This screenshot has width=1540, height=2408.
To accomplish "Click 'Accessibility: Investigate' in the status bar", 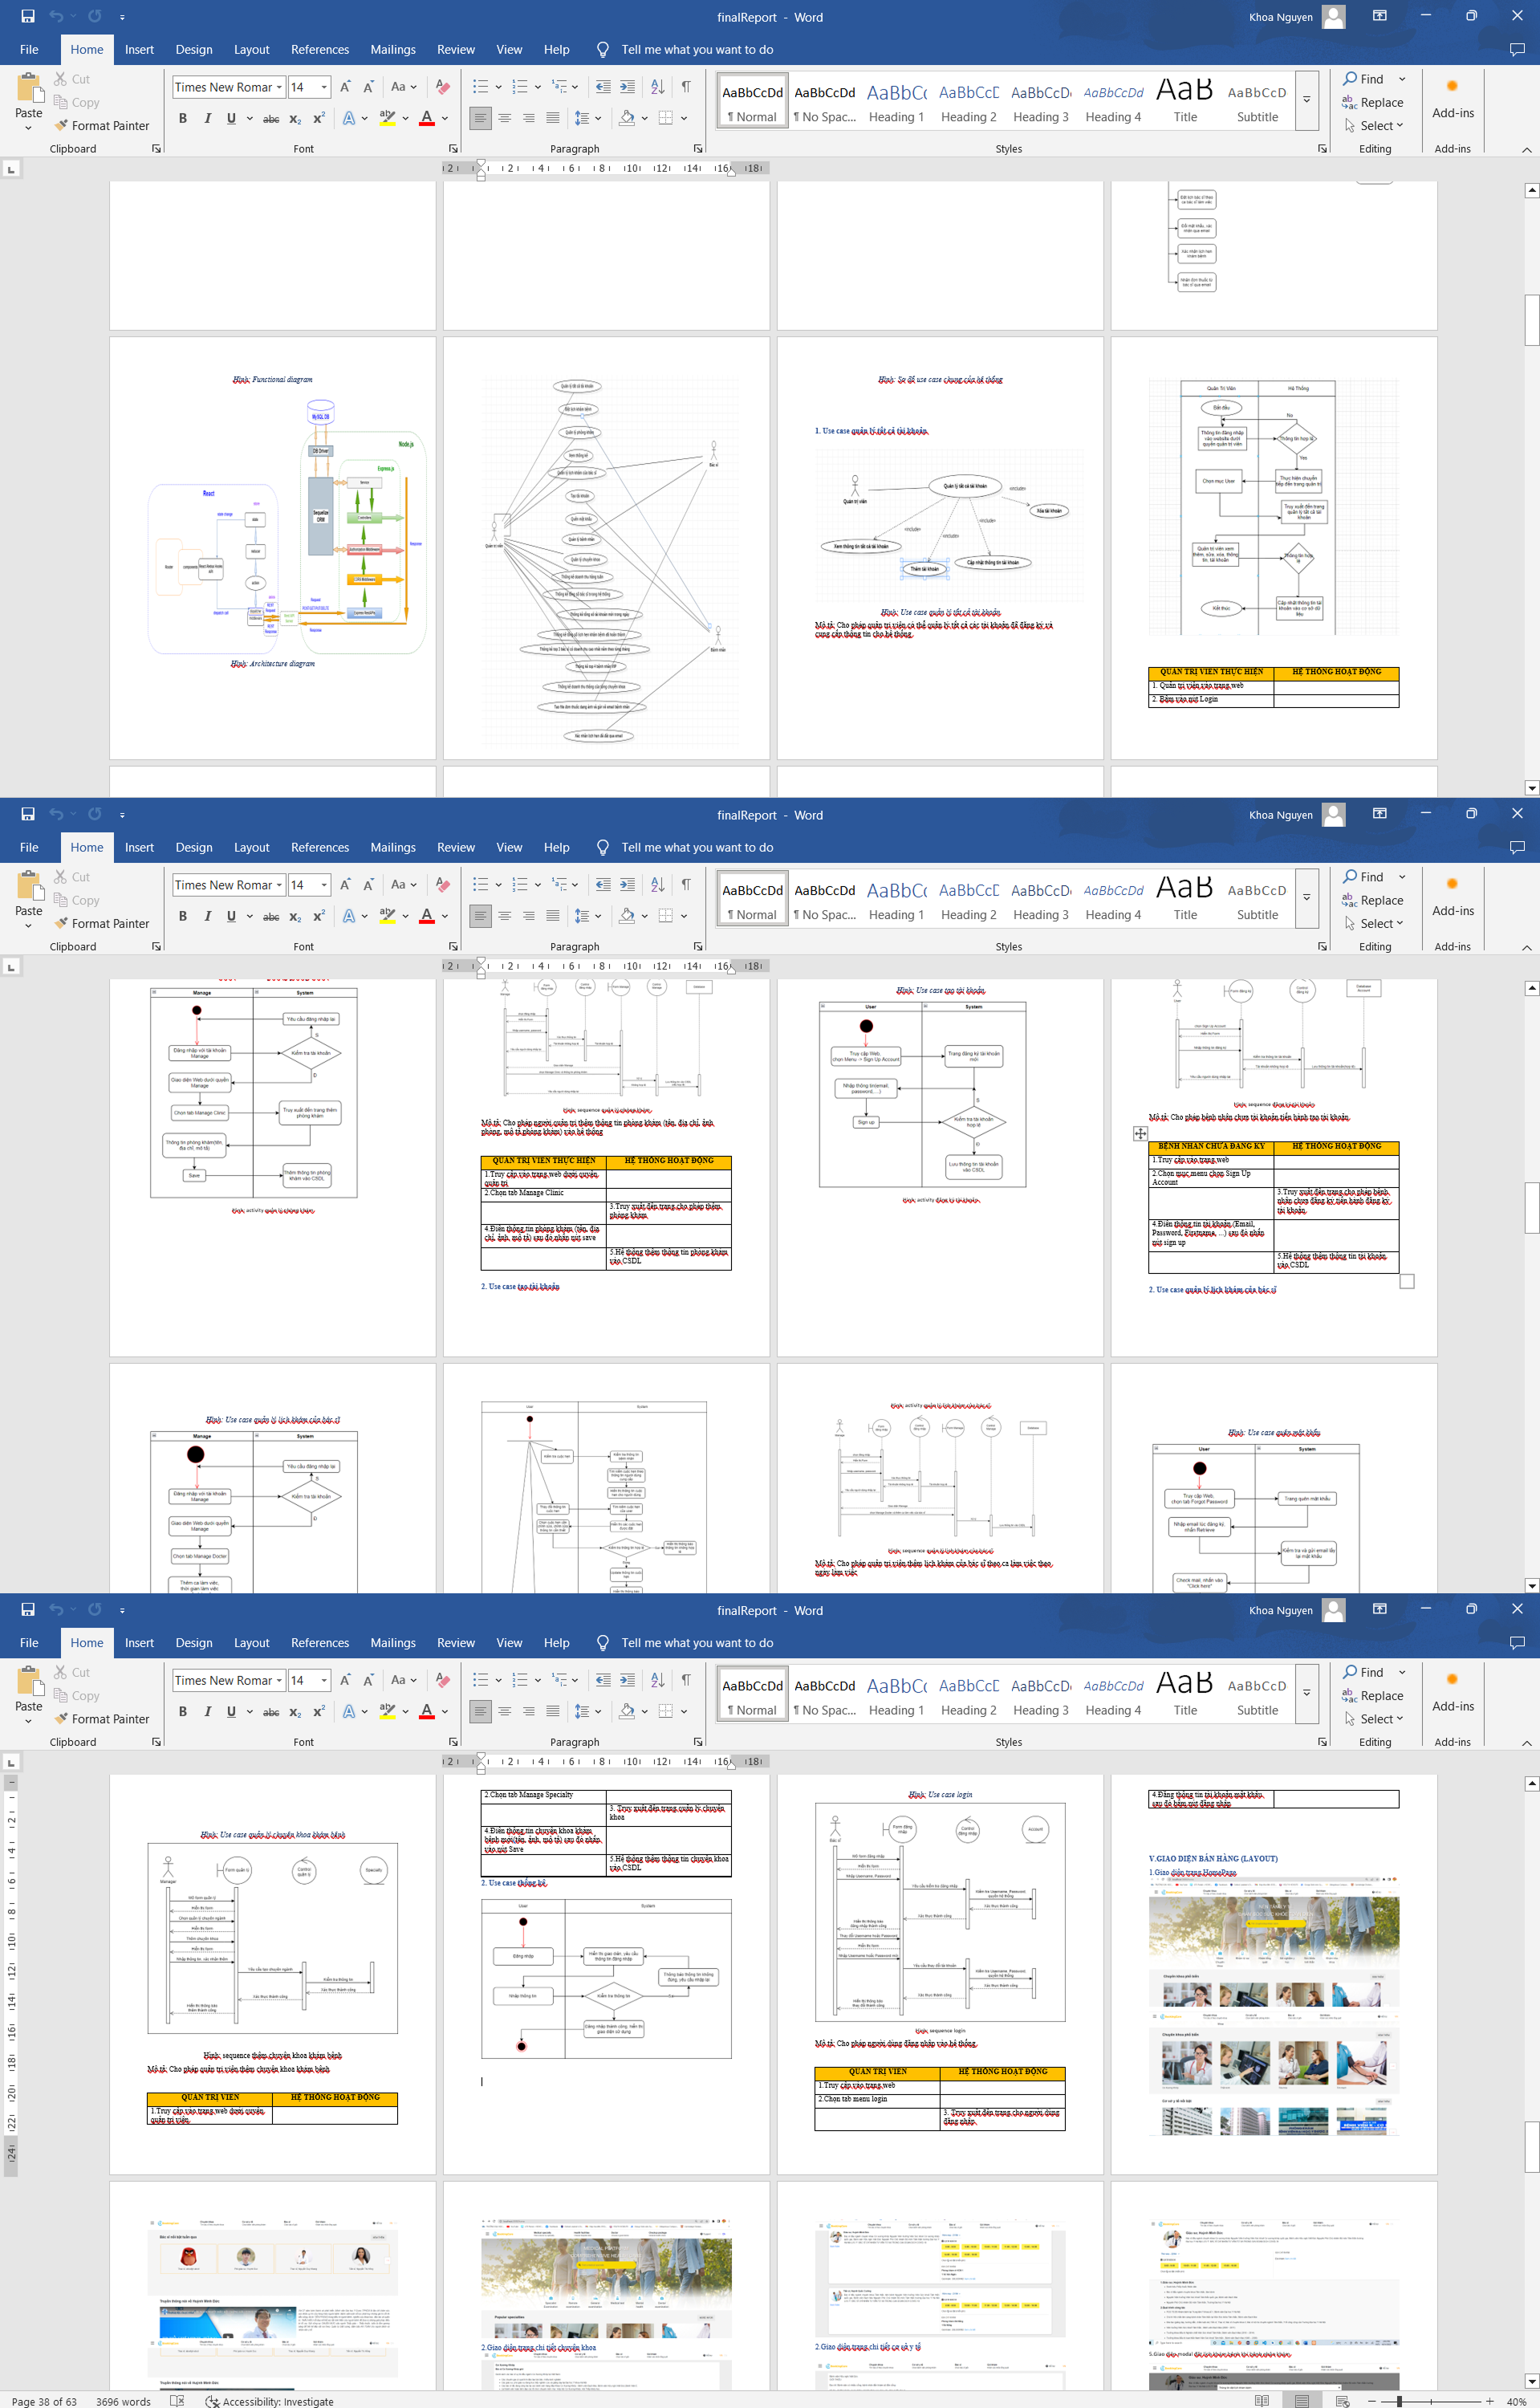I will [x=269, y=2401].
